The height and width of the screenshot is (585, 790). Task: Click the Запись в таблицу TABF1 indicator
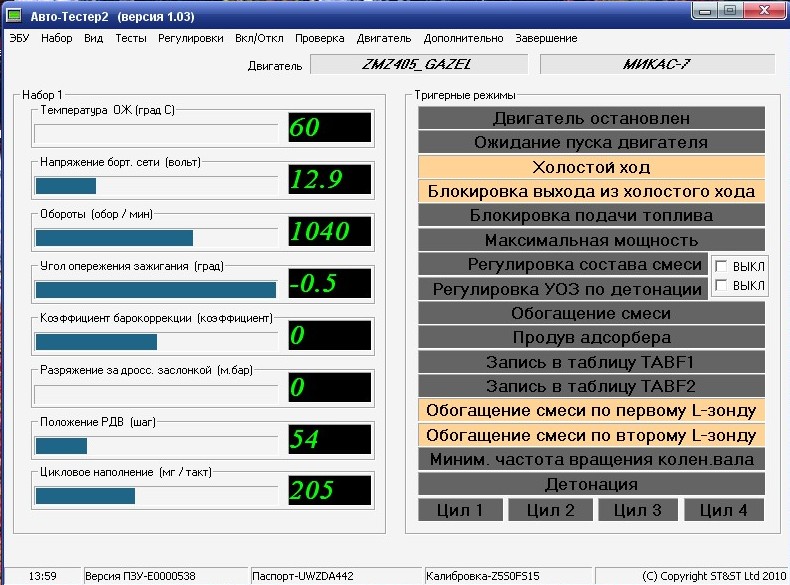coord(591,362)
